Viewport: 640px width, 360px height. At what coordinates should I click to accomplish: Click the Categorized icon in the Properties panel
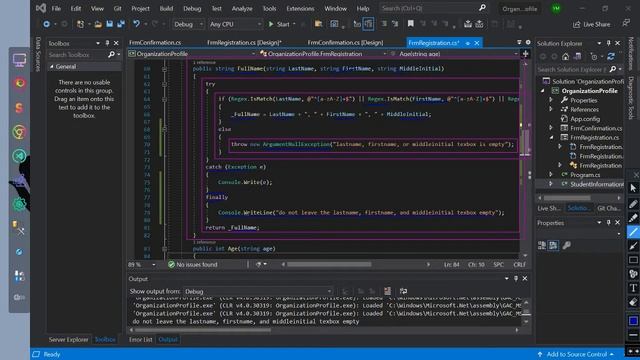542,245
